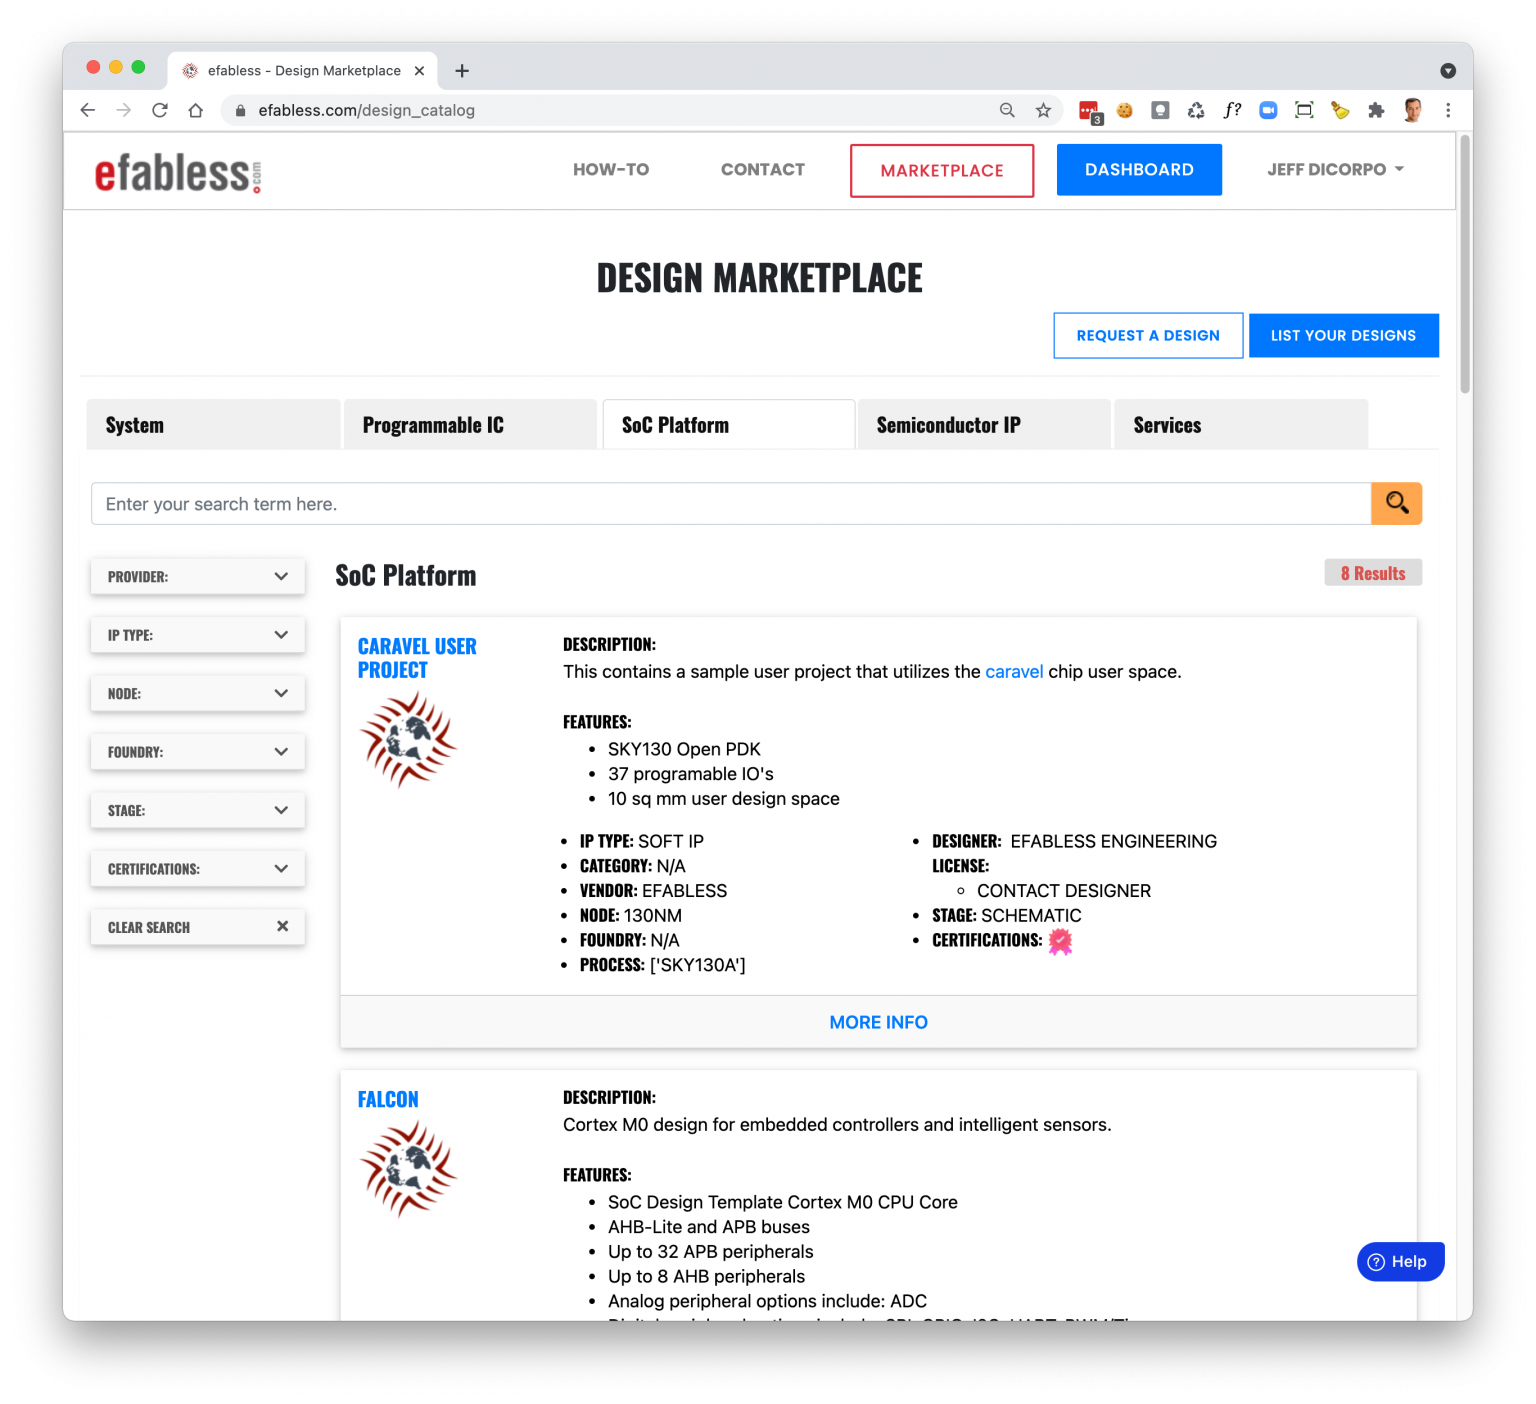Switch to the Programmable IC tab
The image size is (1536, 1404).
pos(470,425)
